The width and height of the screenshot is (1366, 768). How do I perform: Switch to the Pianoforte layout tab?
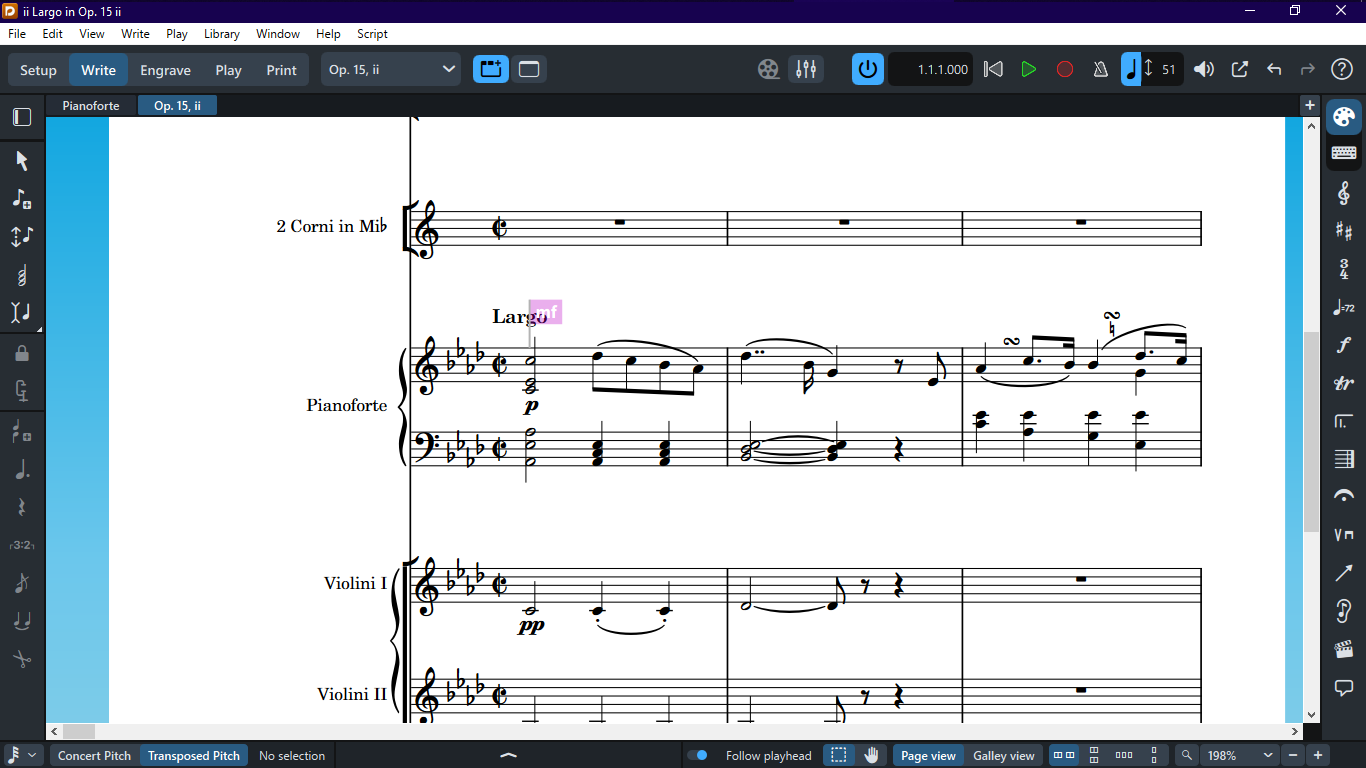point(91,106)
